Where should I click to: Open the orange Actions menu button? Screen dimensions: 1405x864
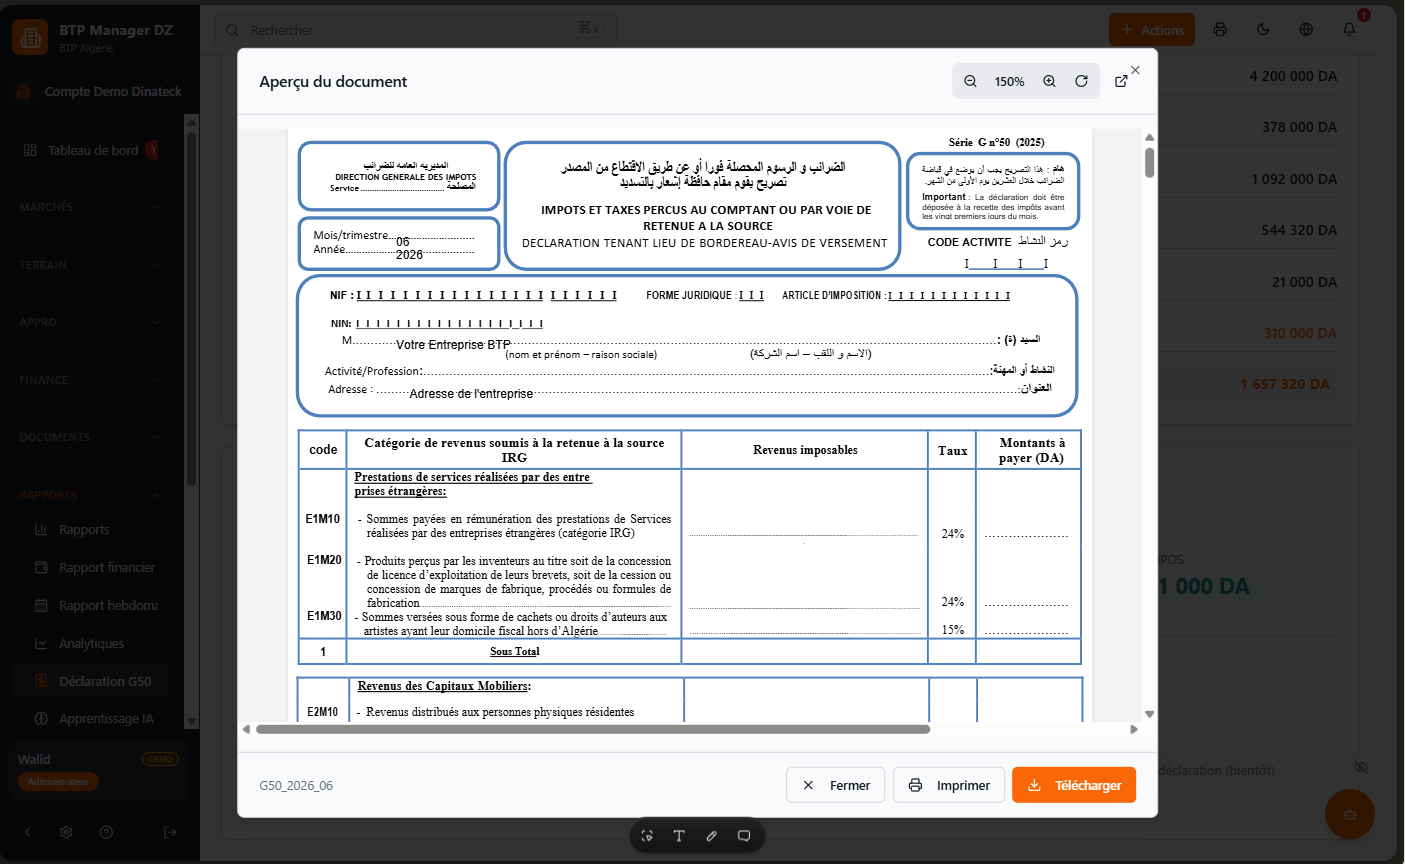pos(1152,30)
